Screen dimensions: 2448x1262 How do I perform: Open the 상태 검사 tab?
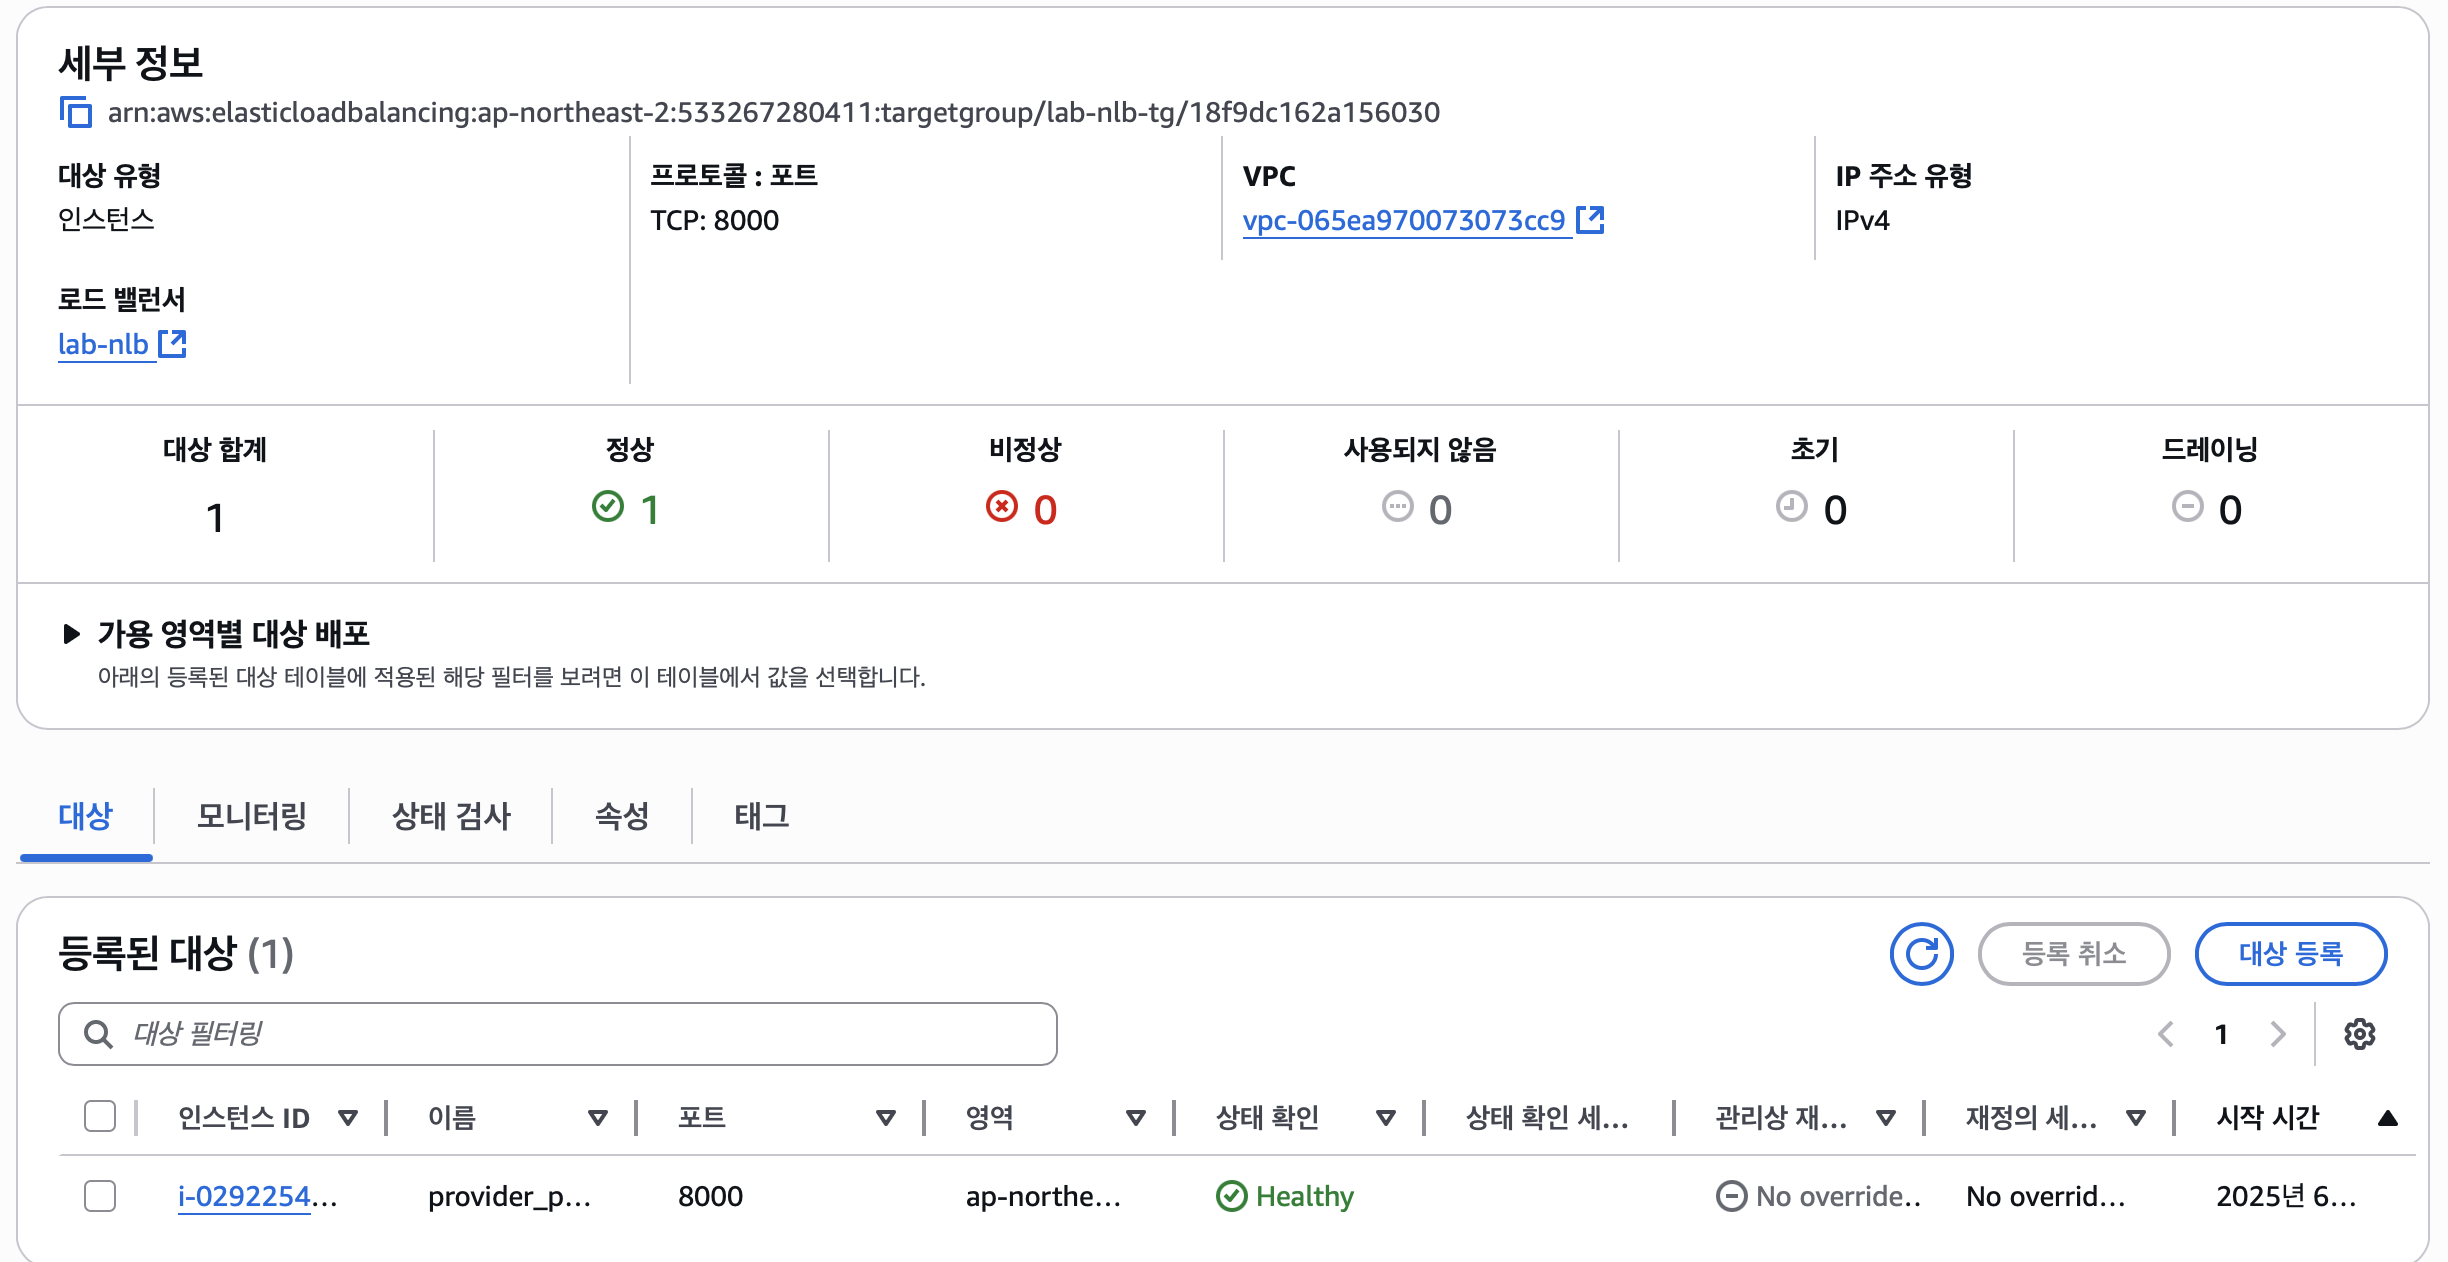pos(451,816)
